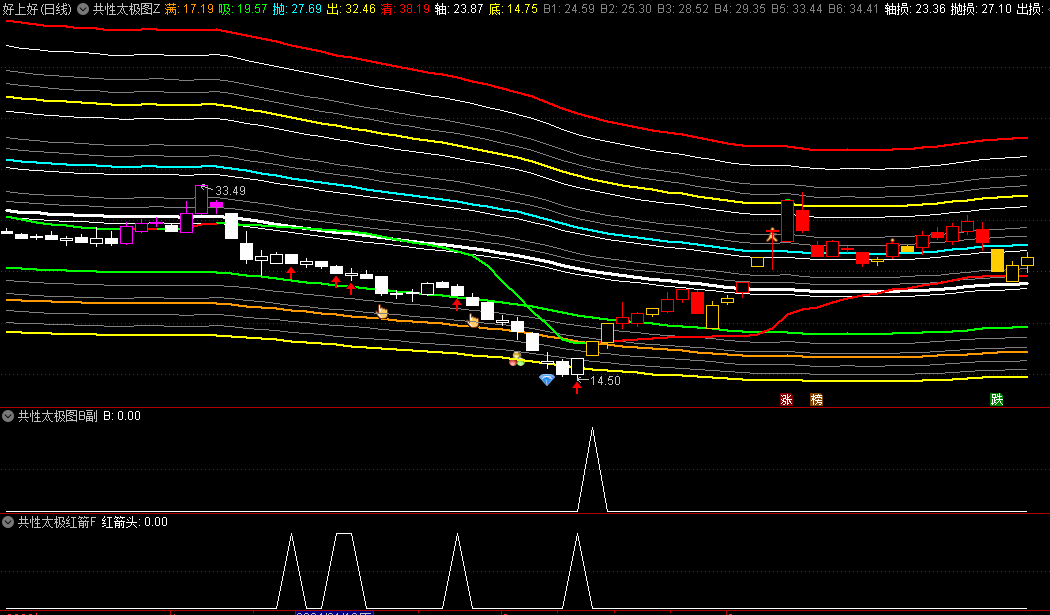Click the red arrow between the two hand pointers
The image size is (1050, 615).
(457, 304)
